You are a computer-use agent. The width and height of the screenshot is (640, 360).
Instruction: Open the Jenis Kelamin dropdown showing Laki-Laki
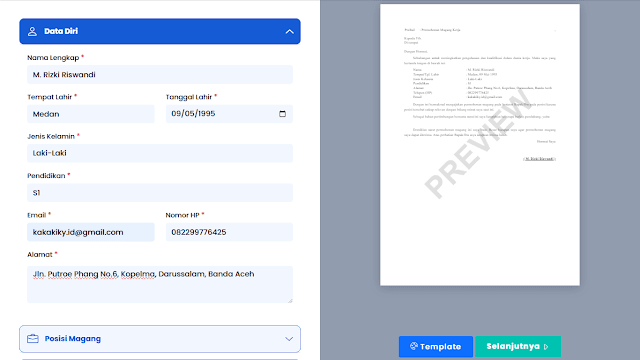[160, 153]
